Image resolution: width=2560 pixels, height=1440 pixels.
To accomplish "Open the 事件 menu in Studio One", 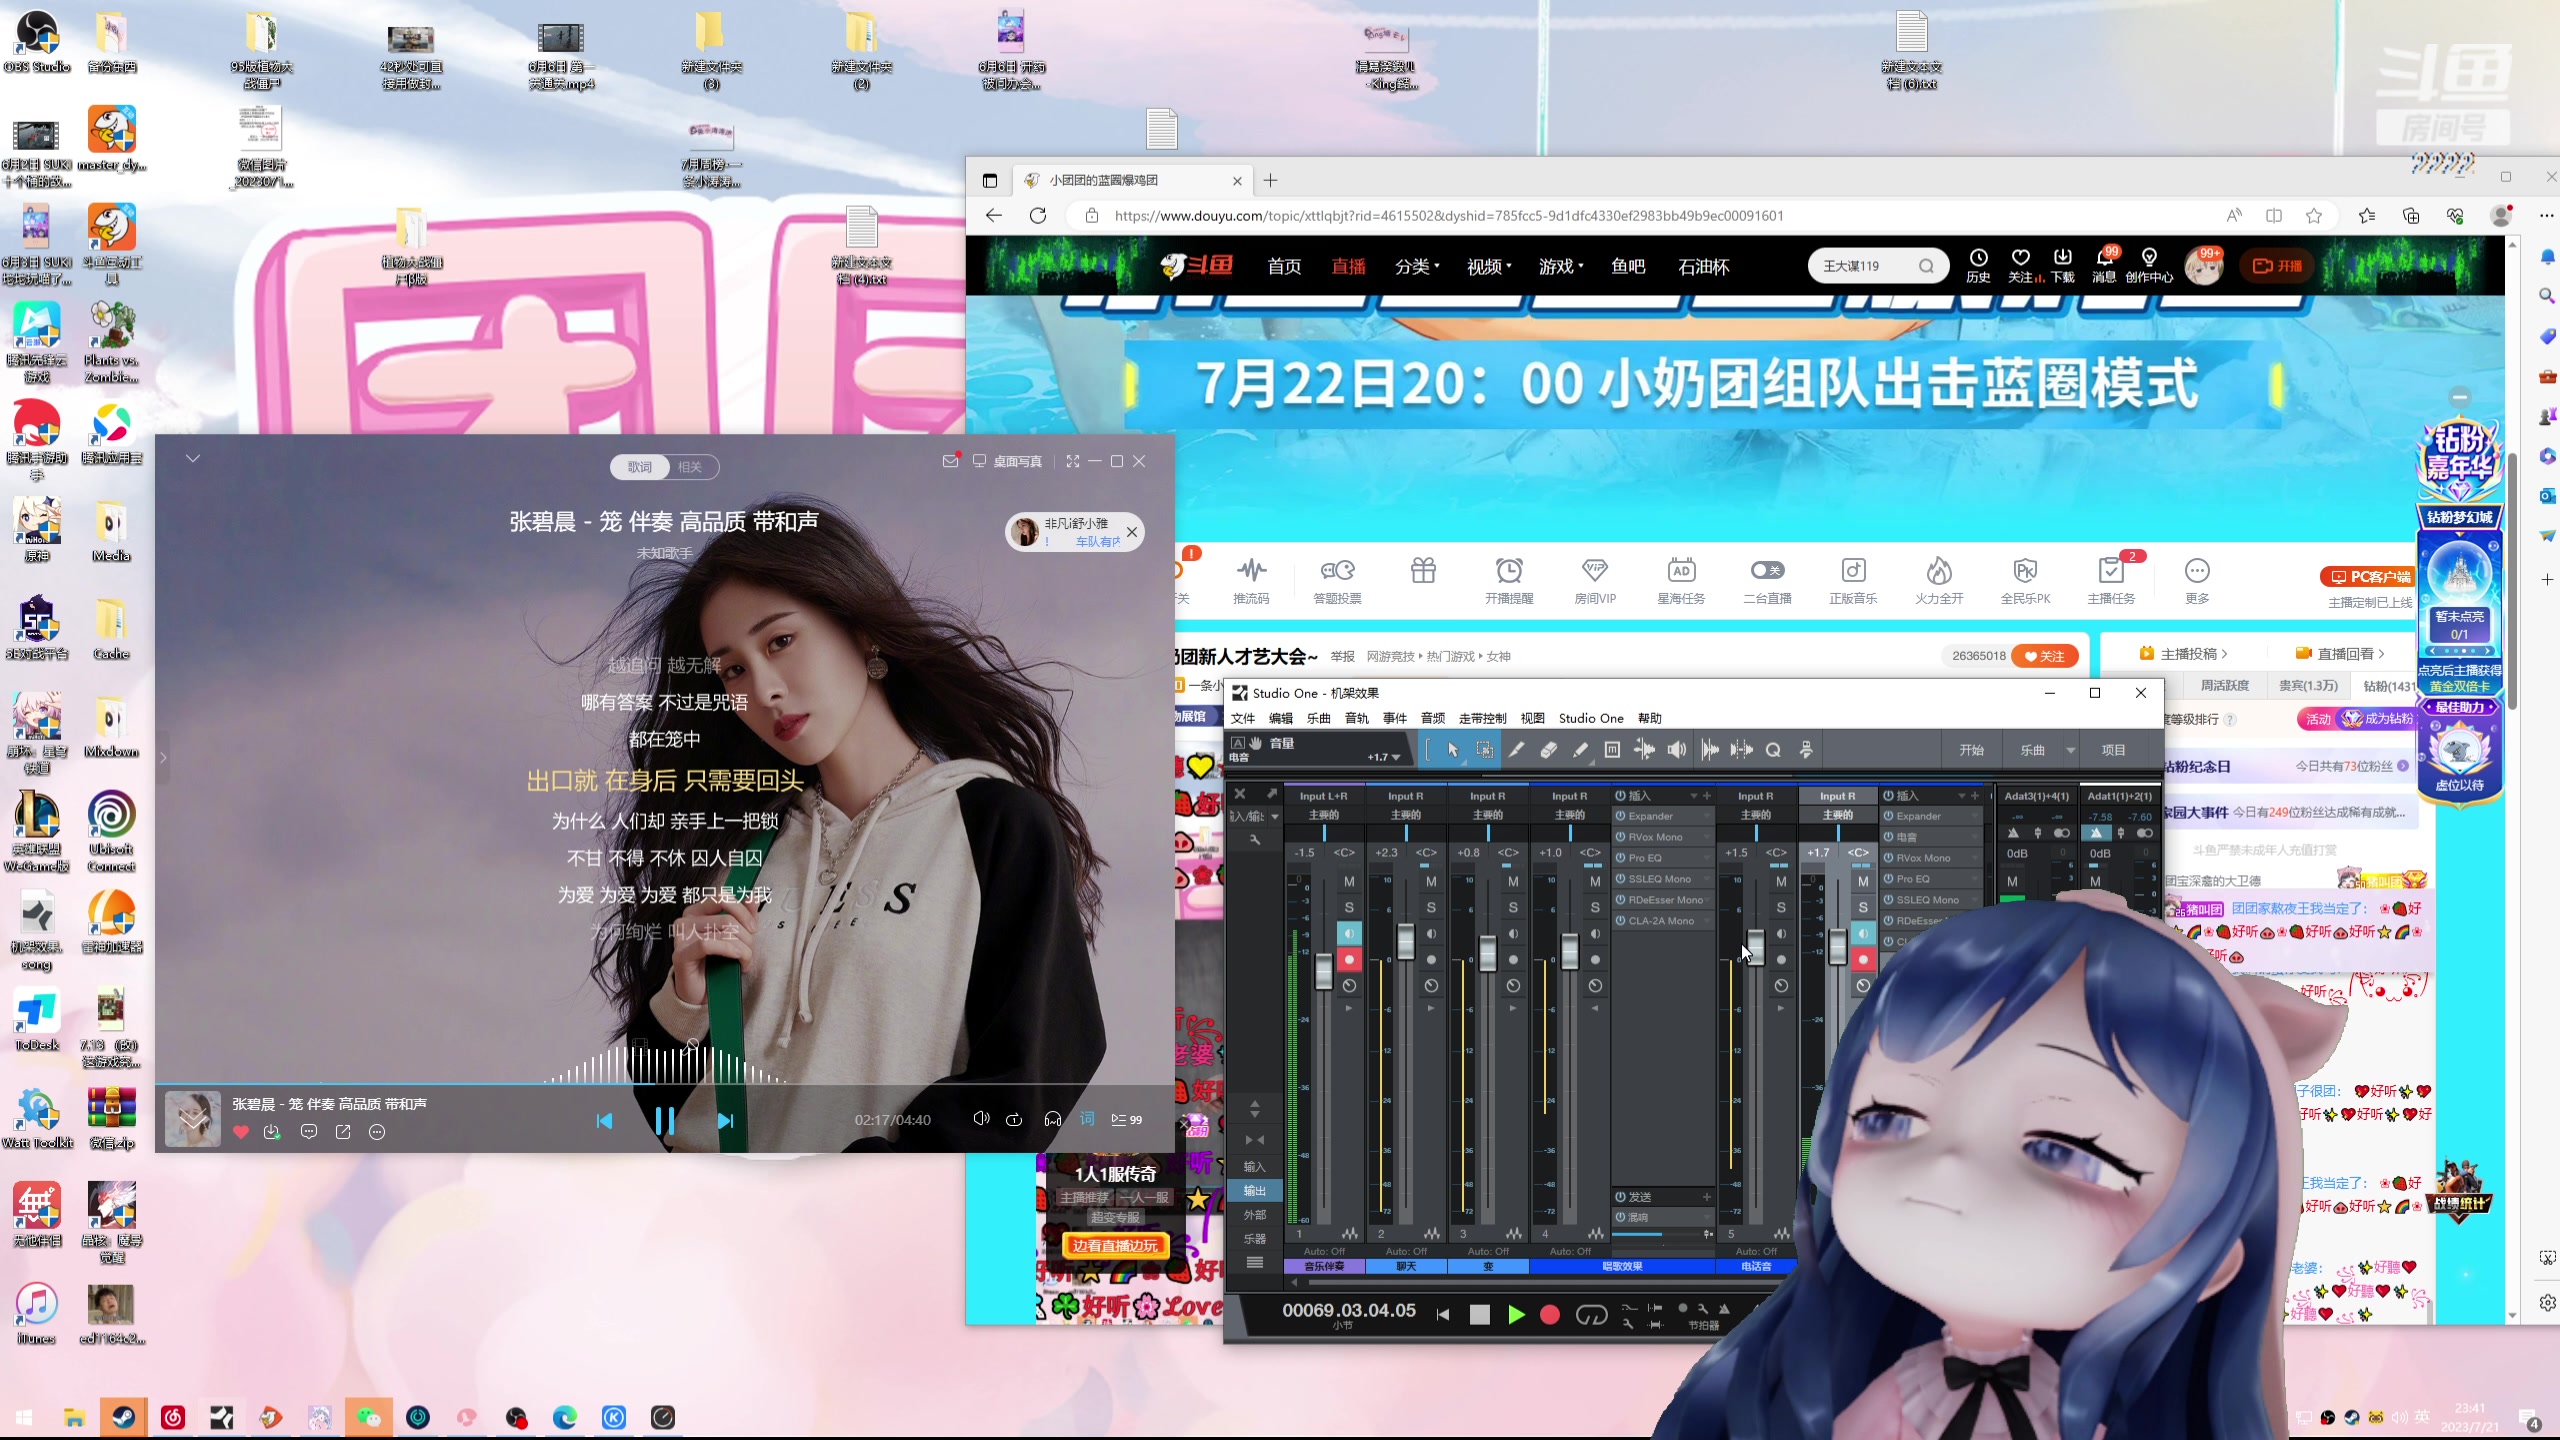I will pyautogui.click(x=1394, y=717).
